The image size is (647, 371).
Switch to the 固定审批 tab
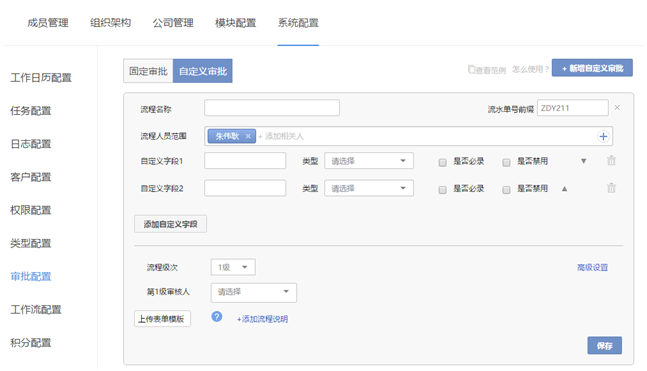pos(148,71)
